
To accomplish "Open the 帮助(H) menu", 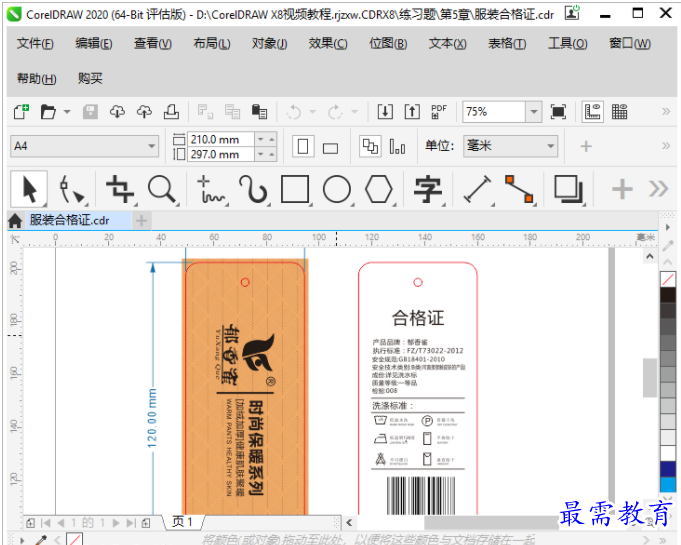I will coord(36,79).
